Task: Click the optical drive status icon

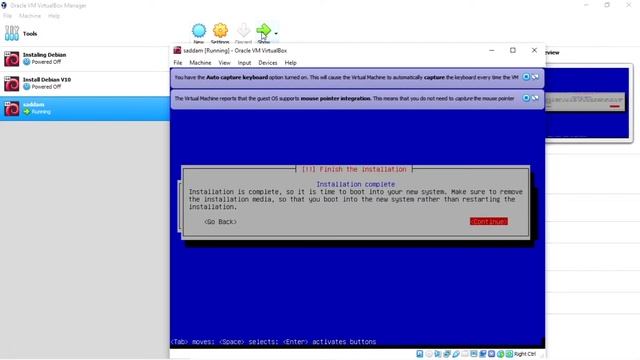Action: pyautogui.click(x=429, y=354)
